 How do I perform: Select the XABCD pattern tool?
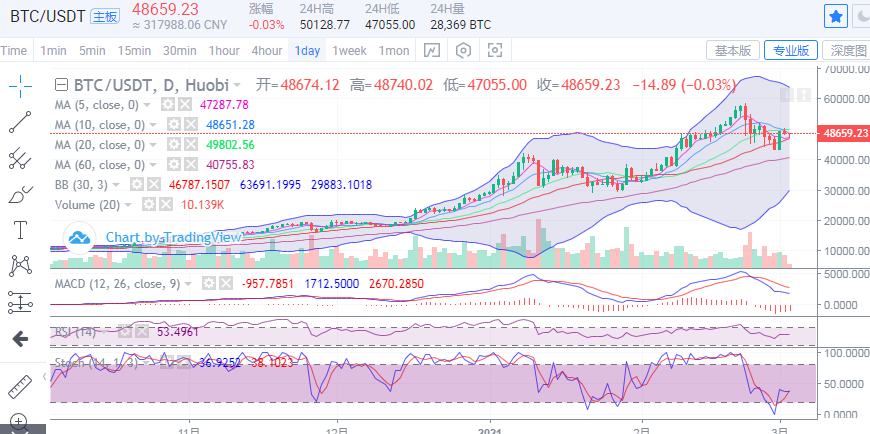pos(21,266)
